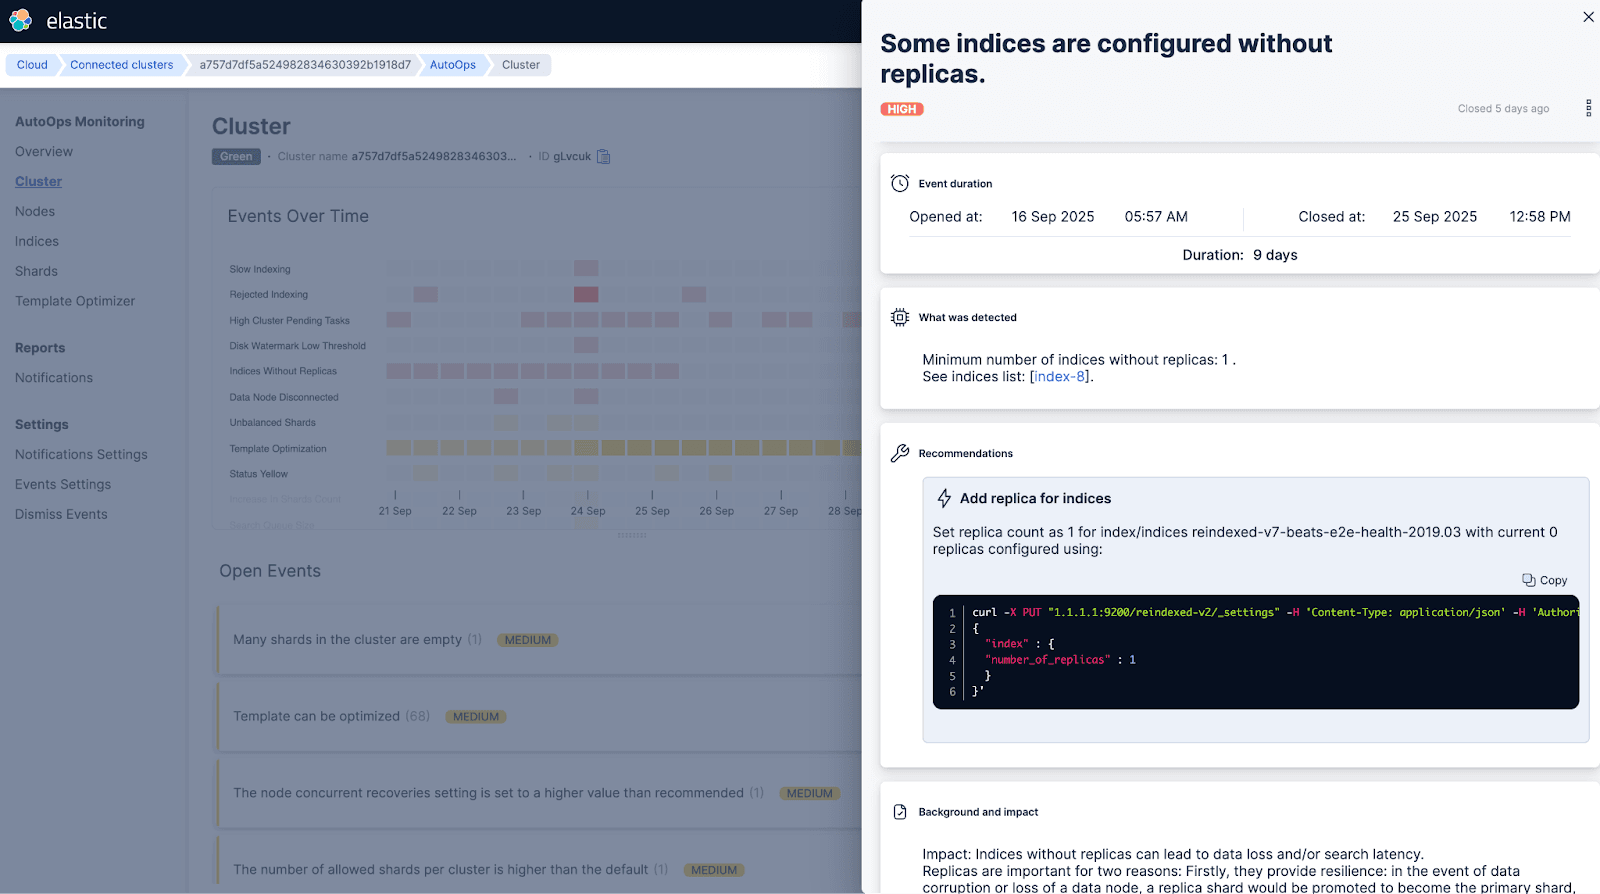Click the What was detected chip icon

pos(900,318)
